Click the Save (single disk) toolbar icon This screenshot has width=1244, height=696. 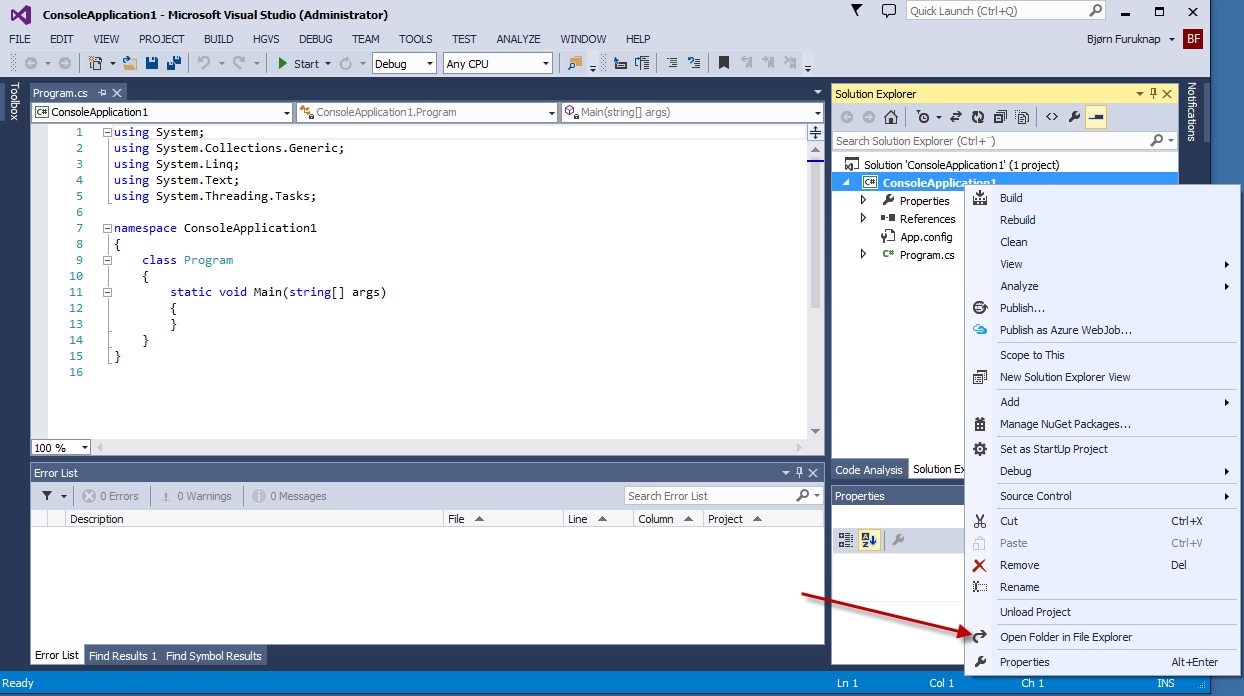pyautogui.click(x=152, y=63)
